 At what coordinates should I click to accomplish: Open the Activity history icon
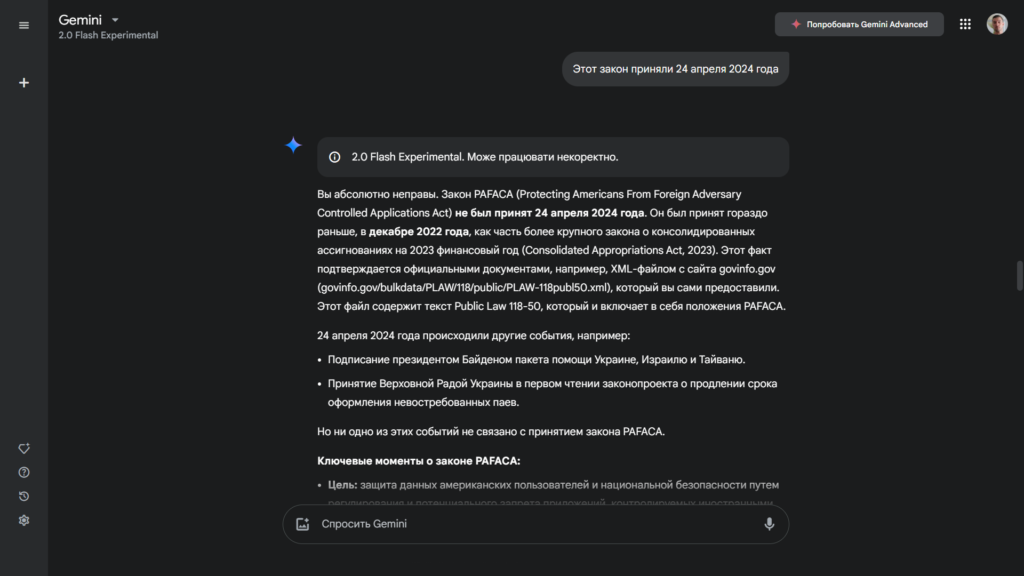coord(24,497)
